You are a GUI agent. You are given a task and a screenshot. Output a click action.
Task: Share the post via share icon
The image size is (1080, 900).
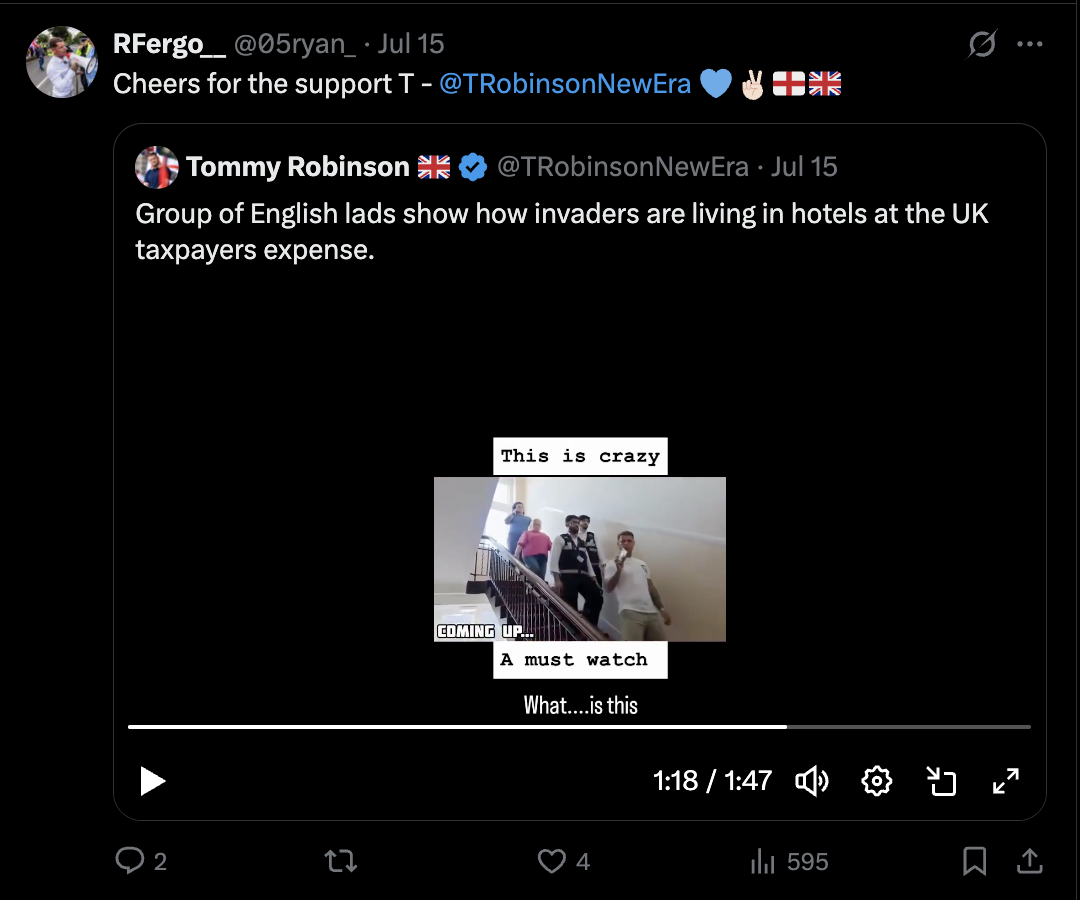pyautogui.click(x=1028, y=861)
